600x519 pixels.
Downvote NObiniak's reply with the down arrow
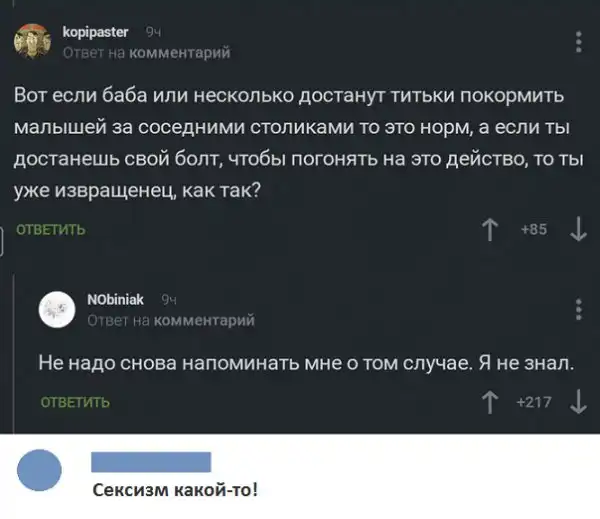pos(579,404)
